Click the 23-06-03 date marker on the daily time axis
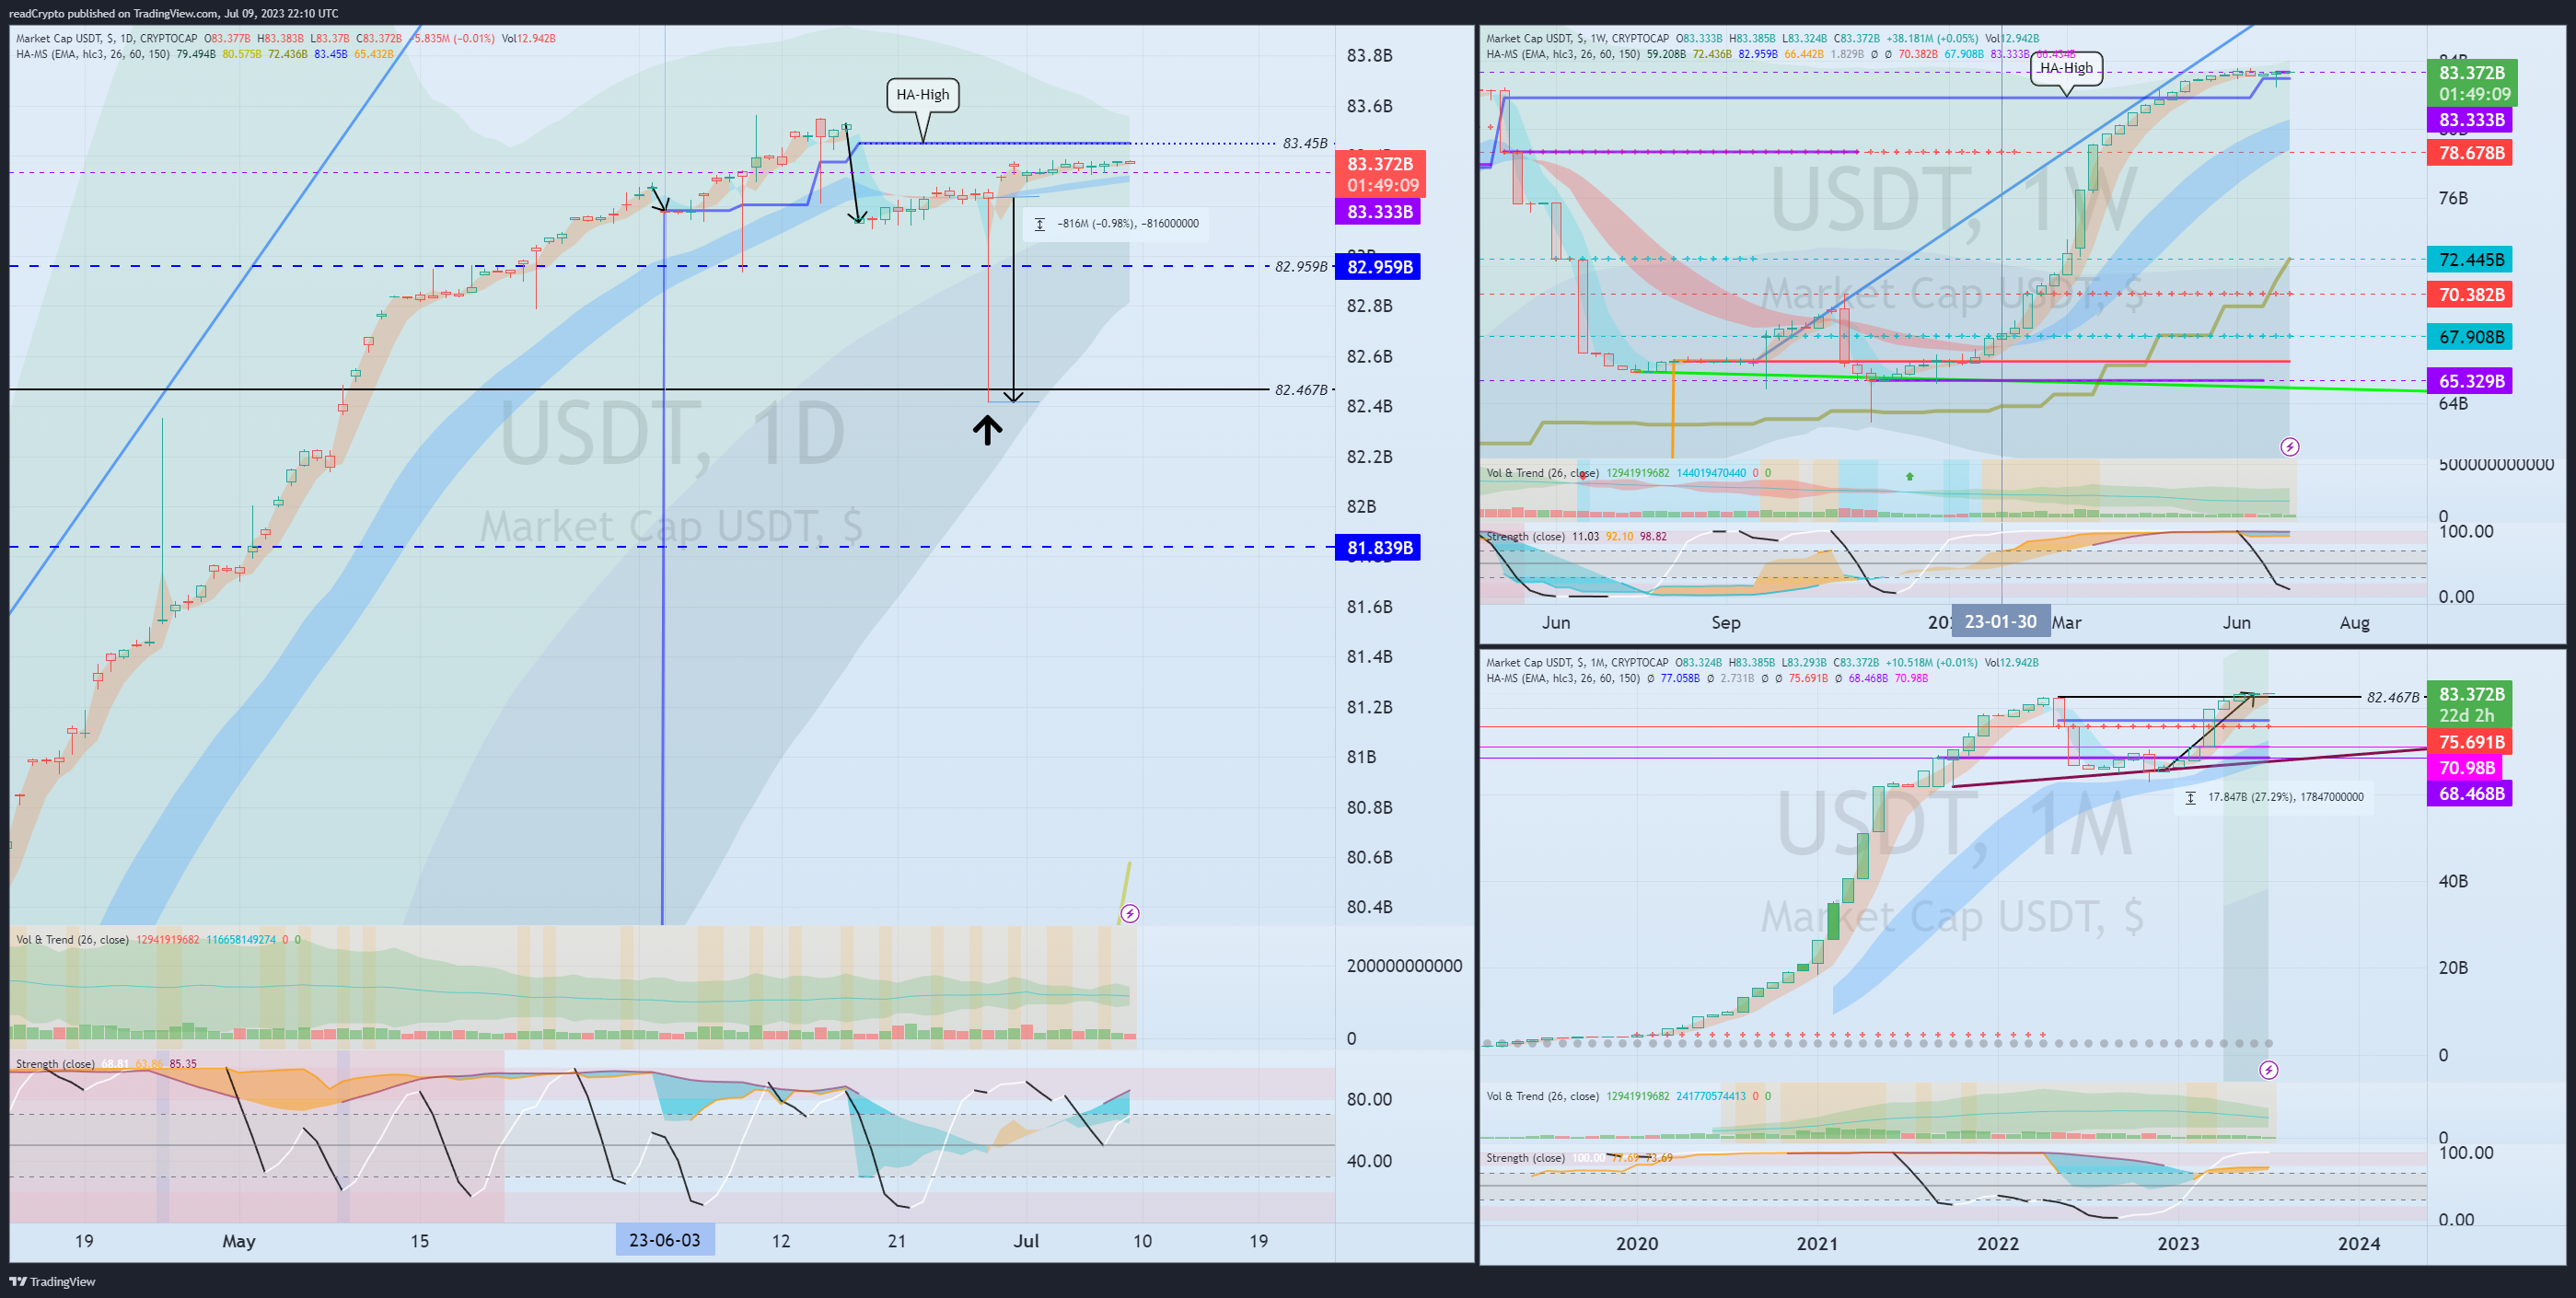2576x1298 pixels. (x=665, y=1240)
